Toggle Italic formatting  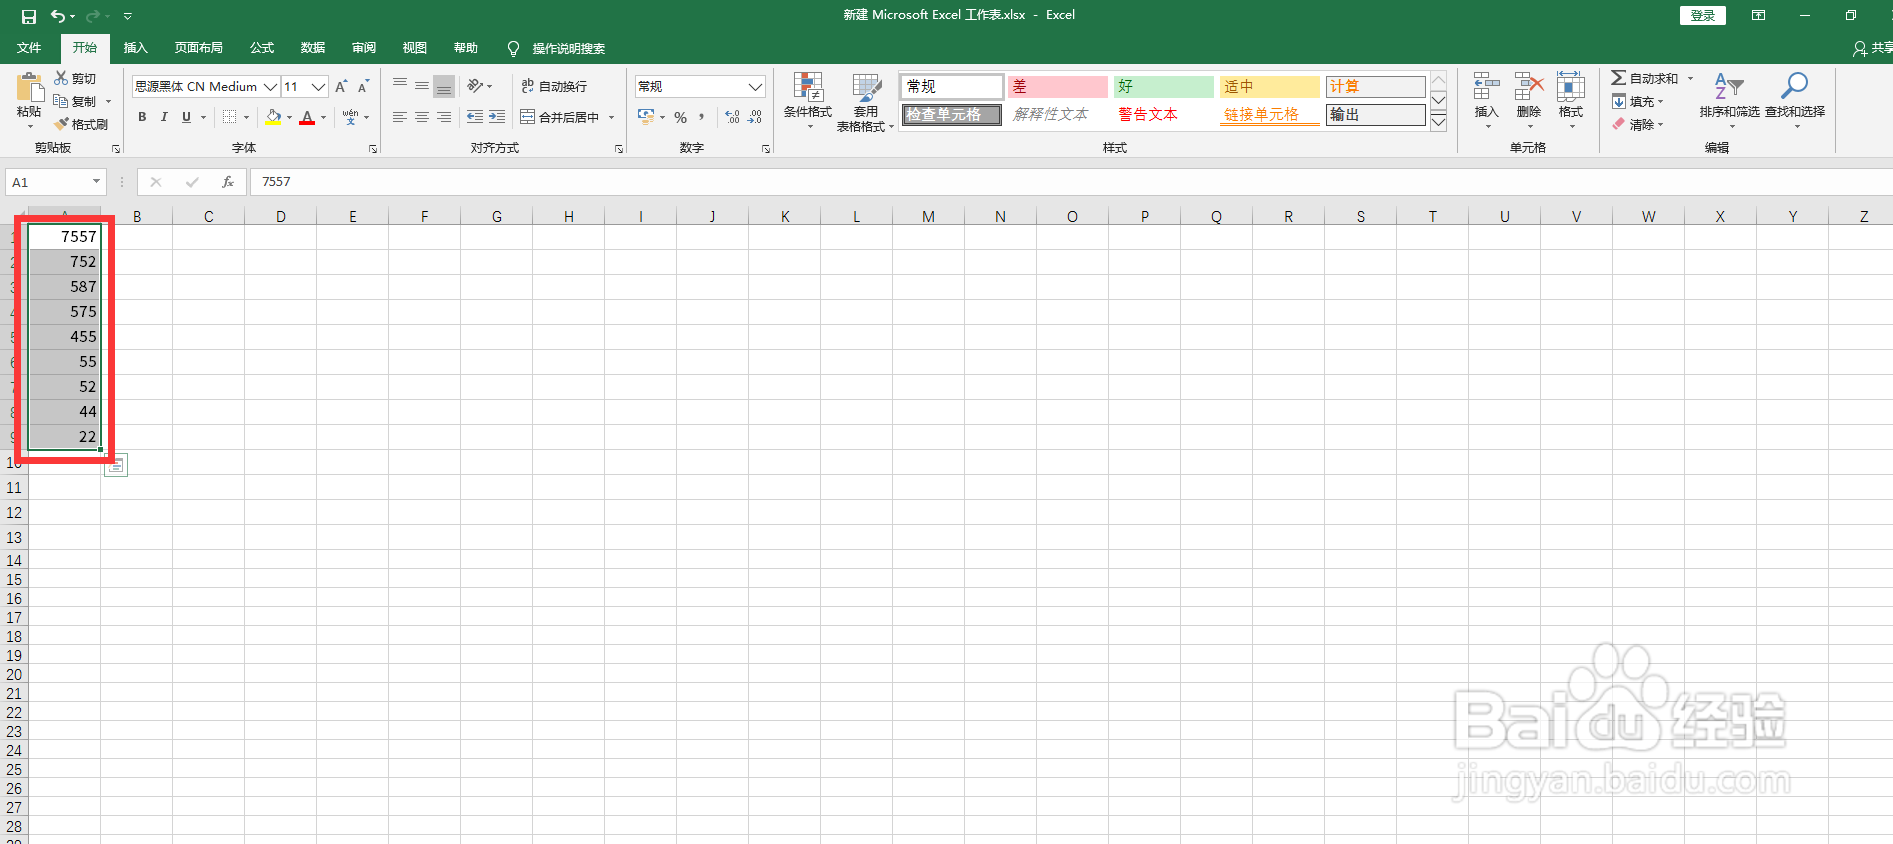(164, 117)
